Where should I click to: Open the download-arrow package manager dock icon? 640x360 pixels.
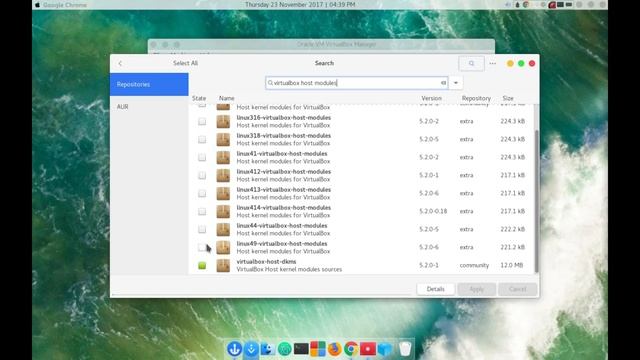coord(251,349)
